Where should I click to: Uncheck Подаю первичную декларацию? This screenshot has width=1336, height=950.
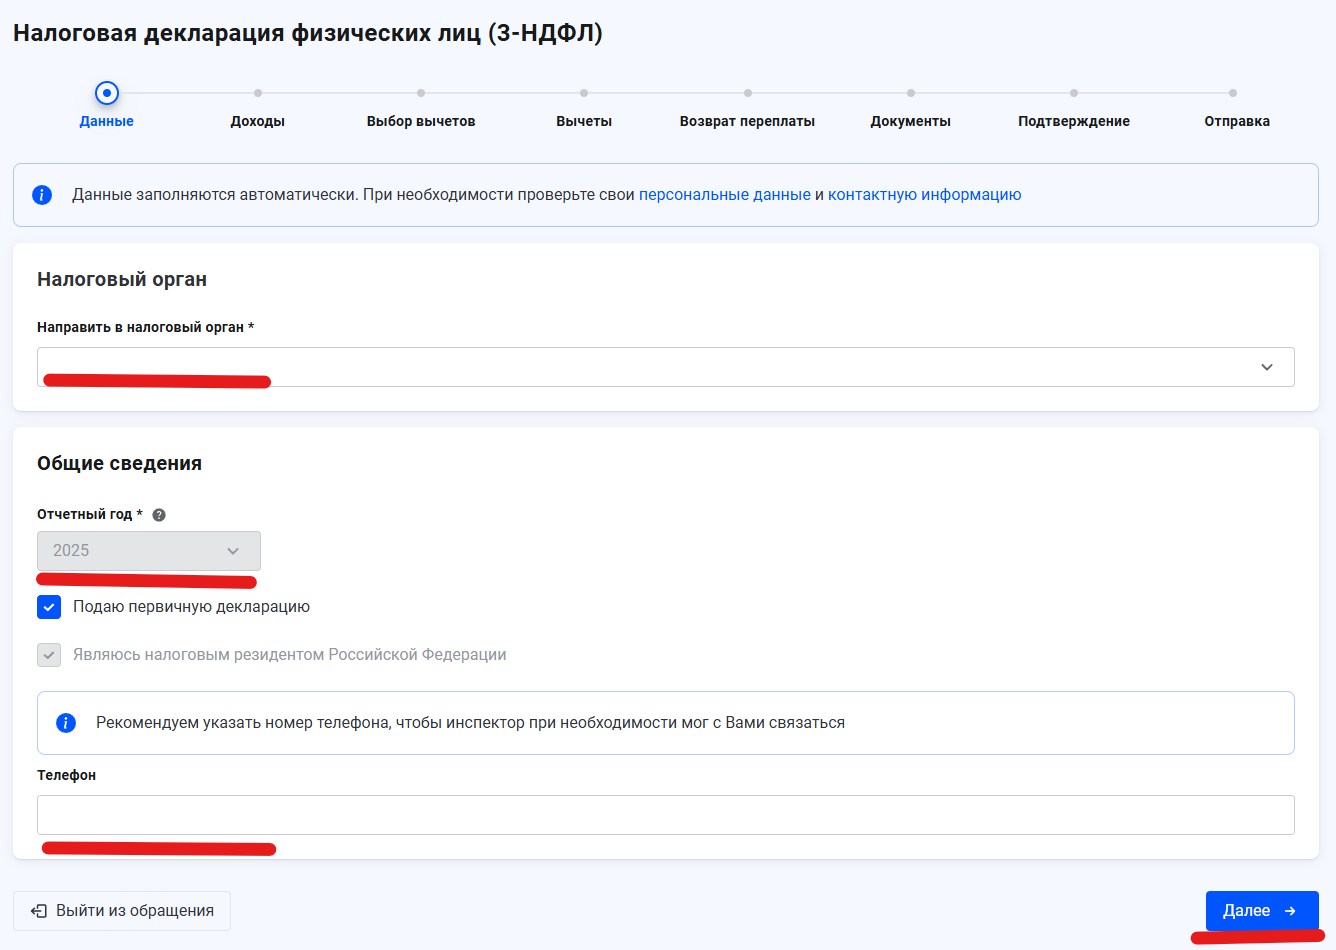[49, 606]
